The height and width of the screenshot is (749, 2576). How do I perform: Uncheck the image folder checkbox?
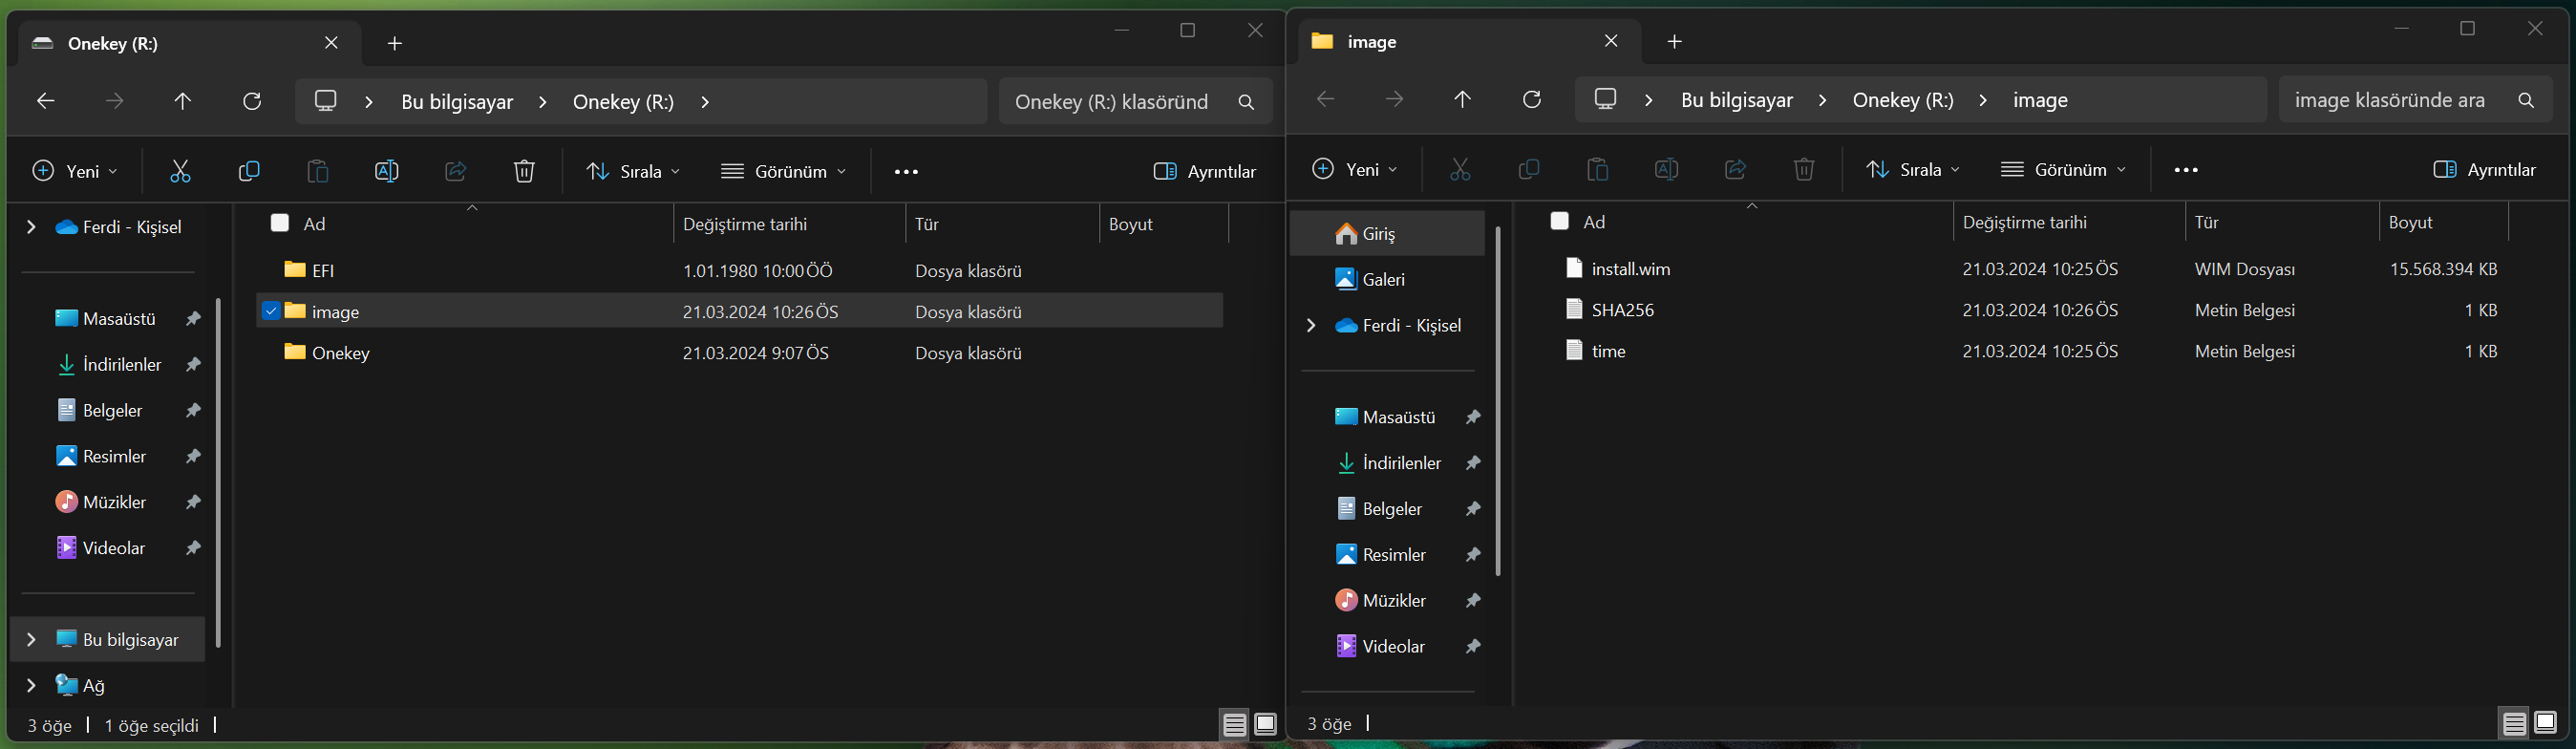coord(270,311)
